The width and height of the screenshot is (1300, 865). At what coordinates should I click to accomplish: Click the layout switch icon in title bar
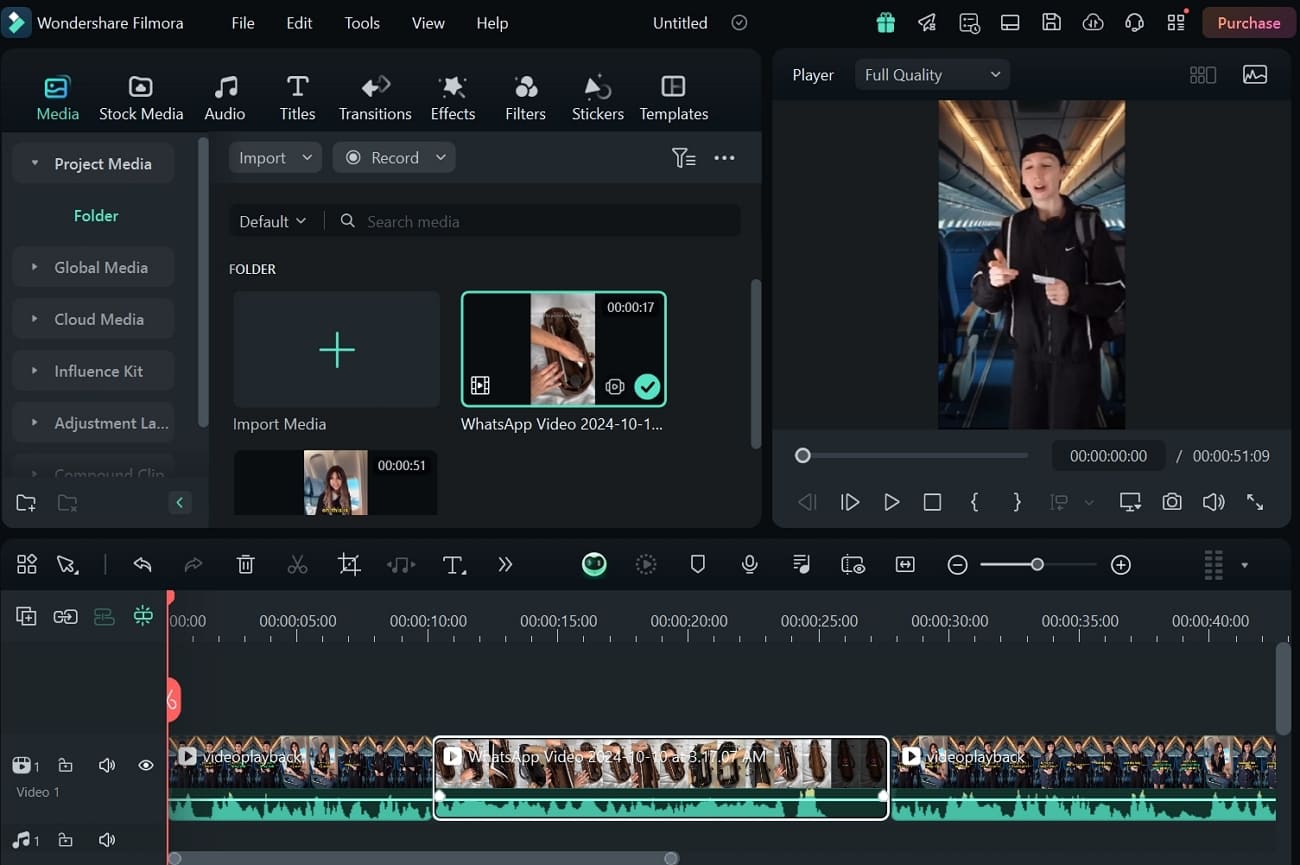coord(1010,22)
